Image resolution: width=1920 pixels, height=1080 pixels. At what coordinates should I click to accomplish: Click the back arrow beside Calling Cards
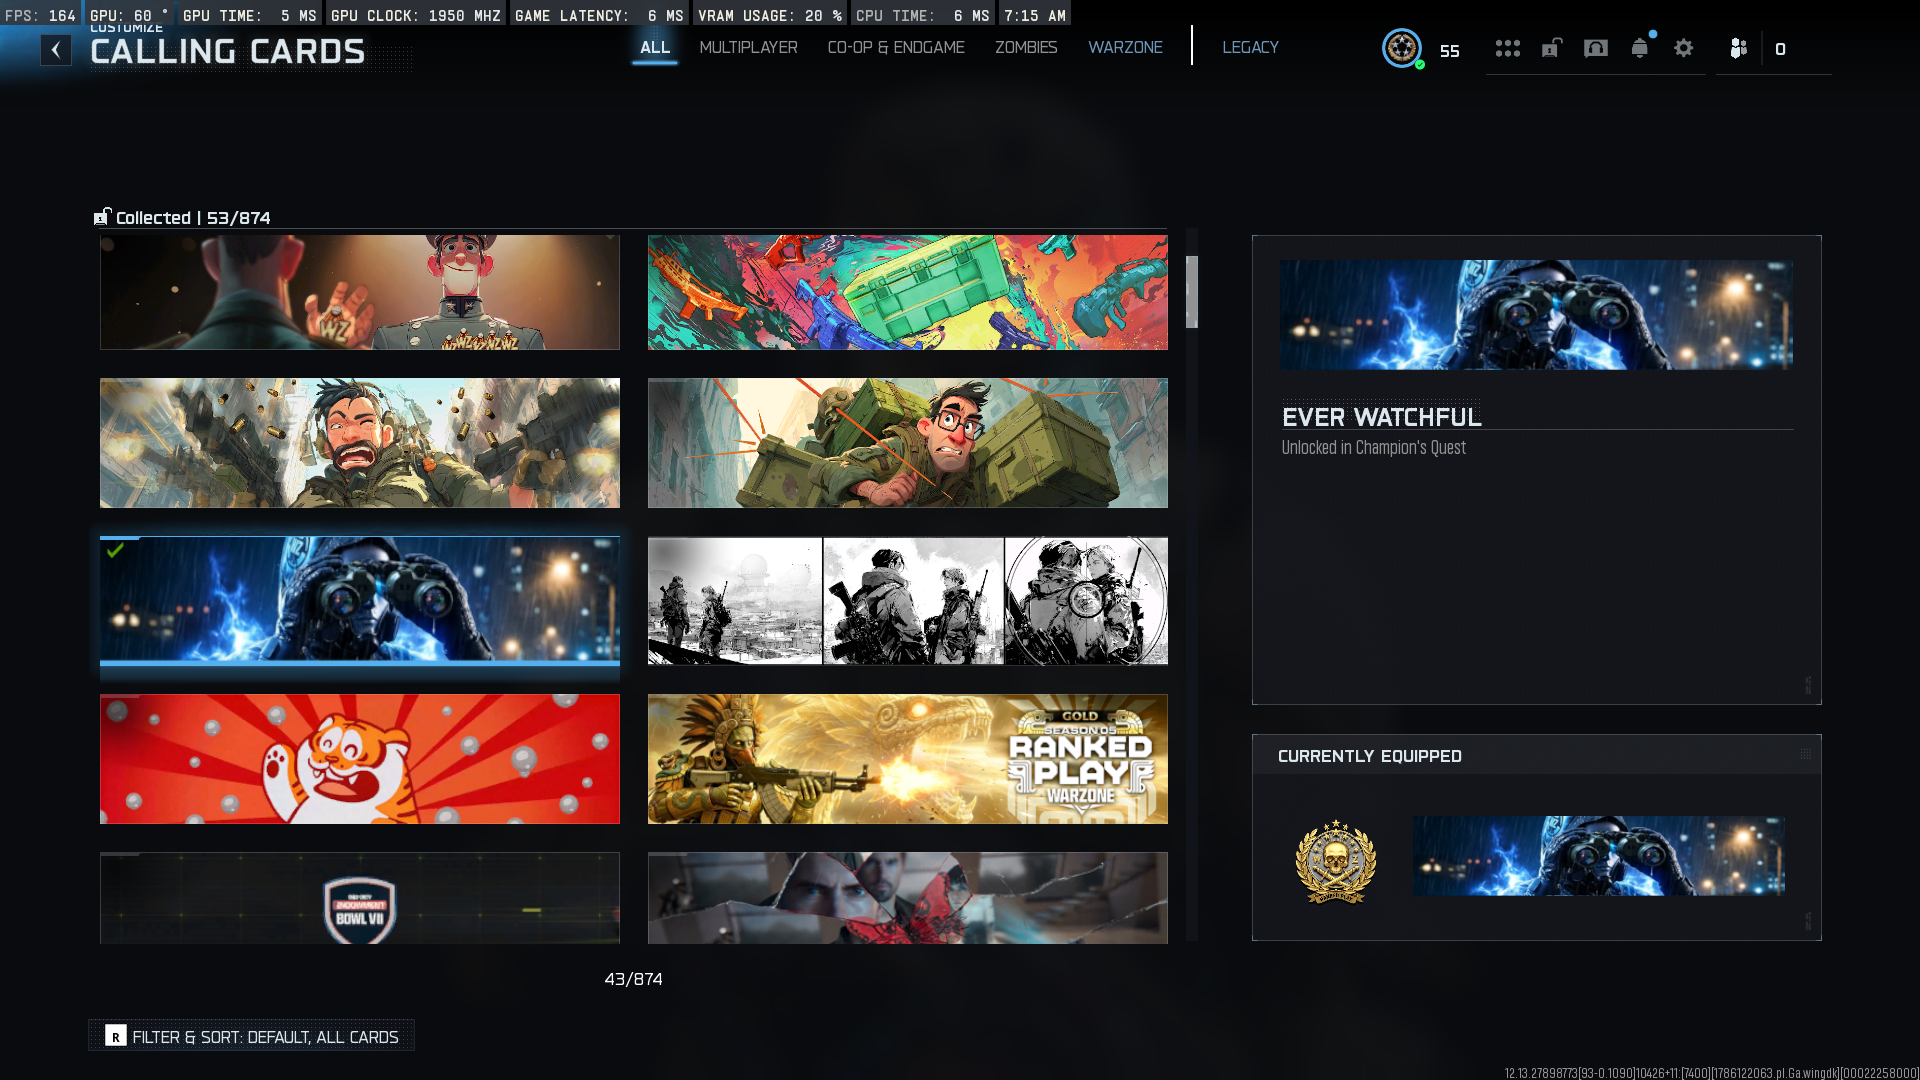(56, 50)
